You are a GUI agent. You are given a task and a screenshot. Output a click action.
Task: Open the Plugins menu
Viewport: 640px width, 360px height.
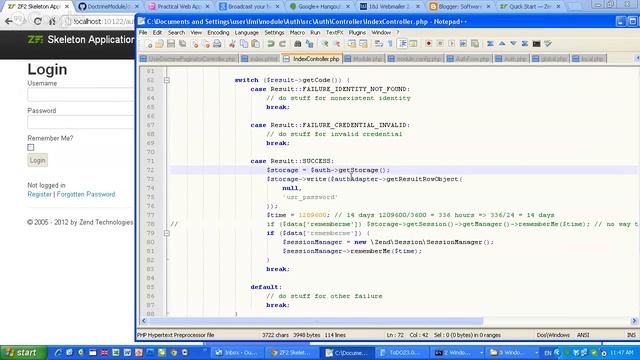click(x=357, y=32)
